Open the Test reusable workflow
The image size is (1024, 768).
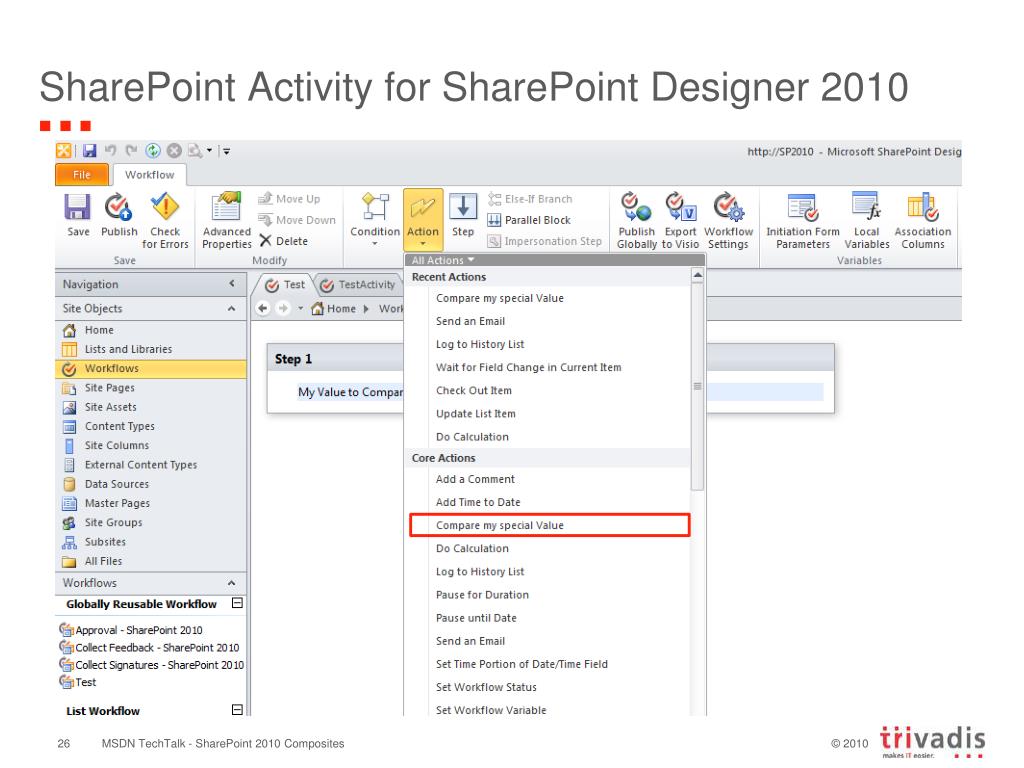point(78,682)
